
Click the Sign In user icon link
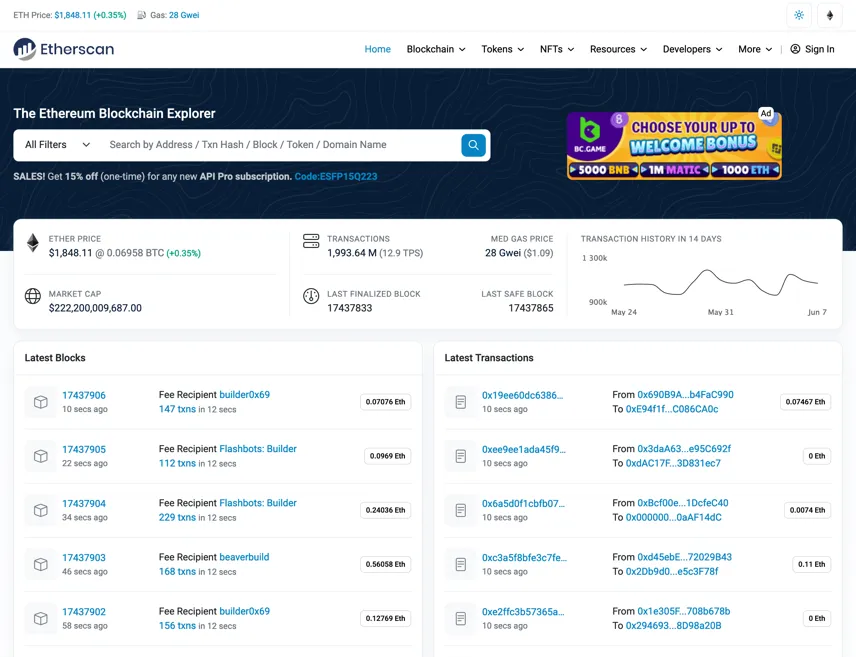[812, 49]
